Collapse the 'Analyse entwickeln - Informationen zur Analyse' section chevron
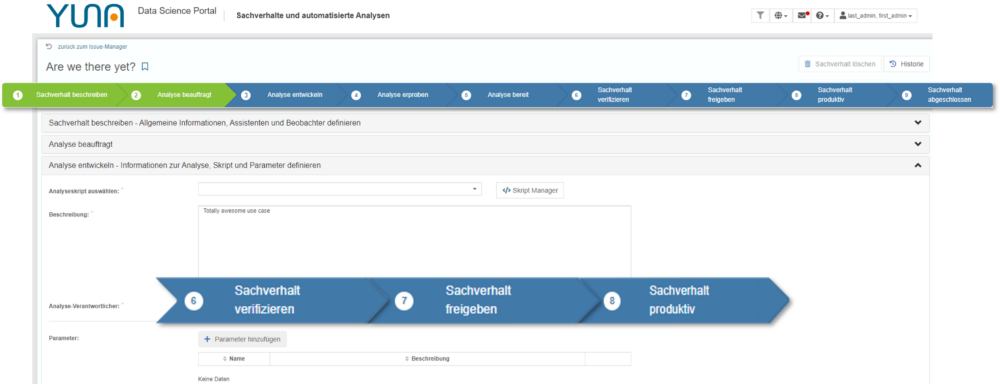The image size is (1000, 384). (x=918, y=165)
